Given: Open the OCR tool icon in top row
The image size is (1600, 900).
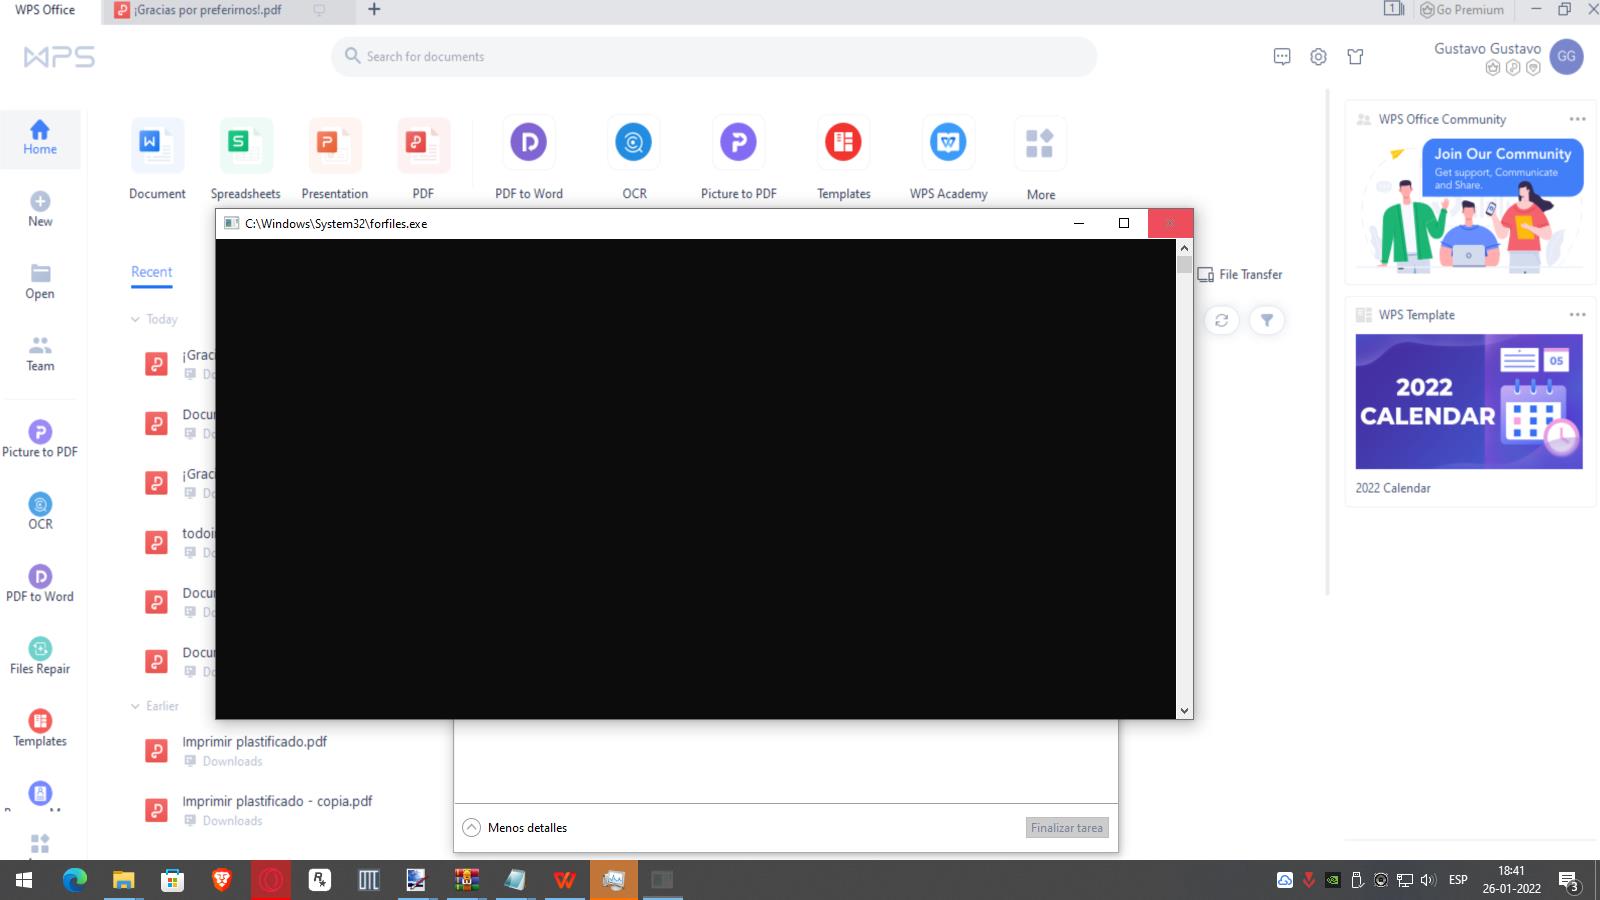Looking at the screenshot, I should pyautogui.click(x=633, y=143).
